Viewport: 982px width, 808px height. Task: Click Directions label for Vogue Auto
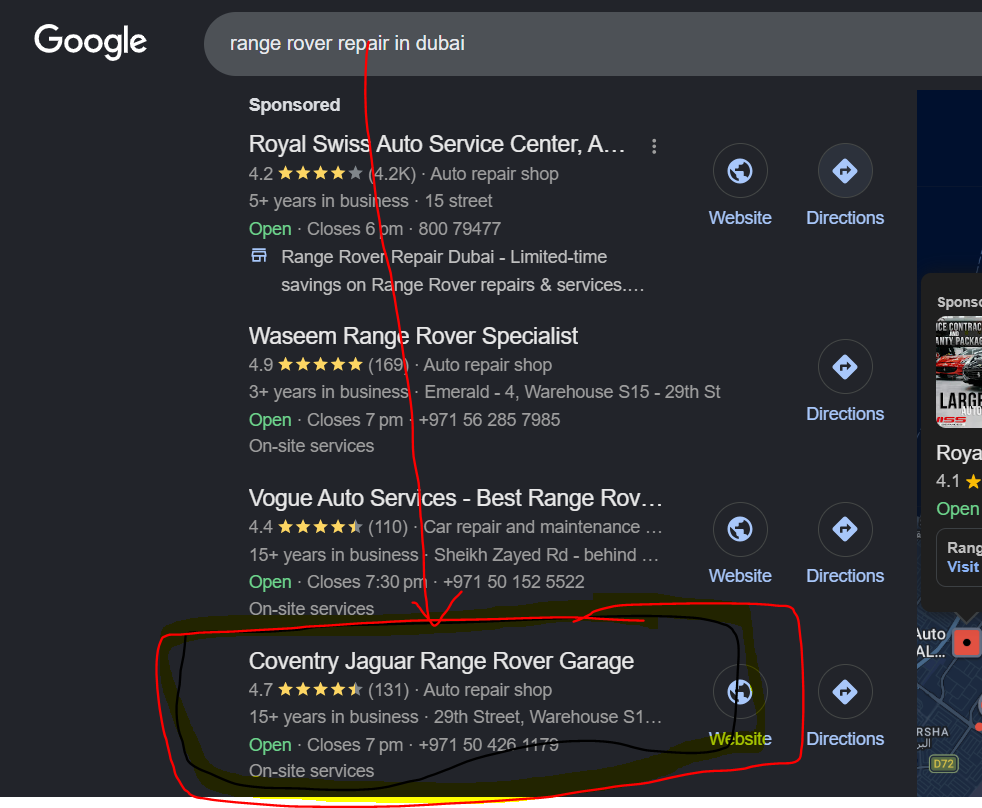point(845,576)
